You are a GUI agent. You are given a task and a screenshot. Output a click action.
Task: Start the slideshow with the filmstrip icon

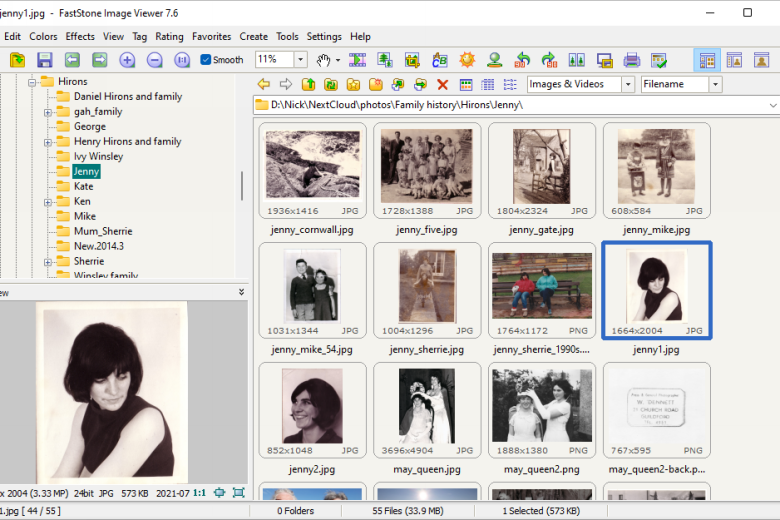click(357, 60)
